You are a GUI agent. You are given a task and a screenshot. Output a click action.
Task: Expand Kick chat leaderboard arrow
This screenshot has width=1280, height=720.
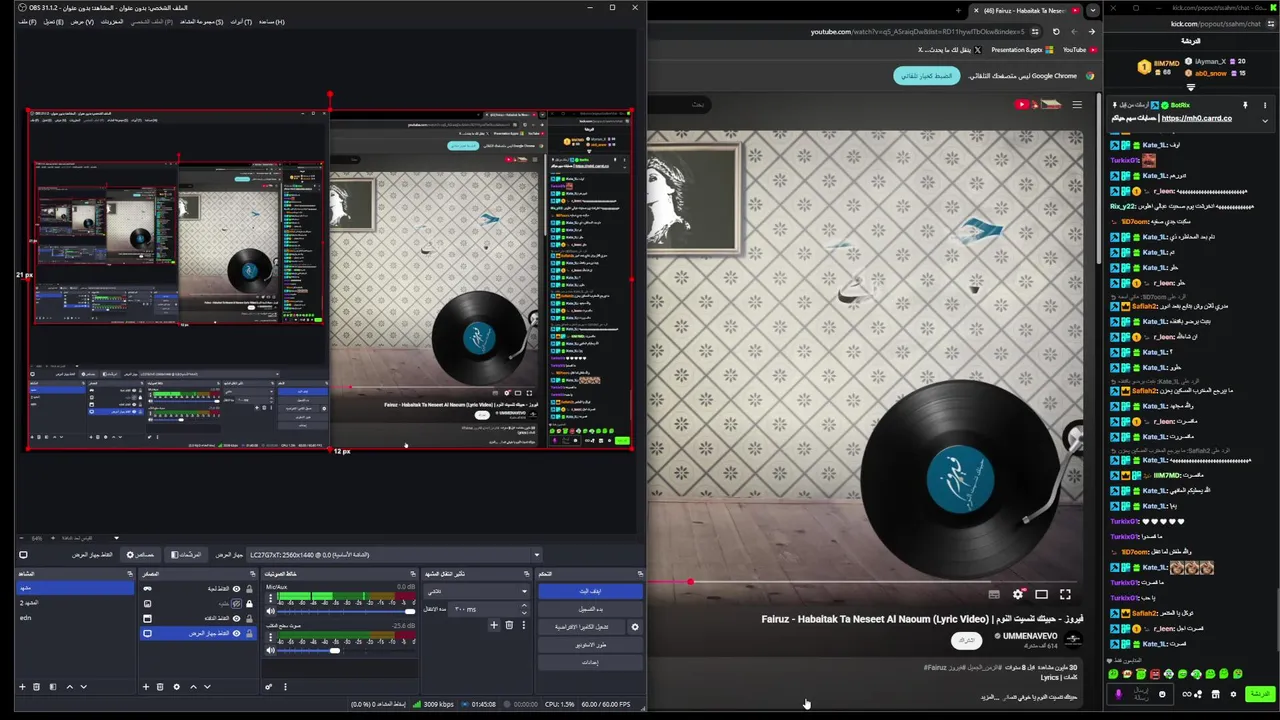(x=1190, y=87)
